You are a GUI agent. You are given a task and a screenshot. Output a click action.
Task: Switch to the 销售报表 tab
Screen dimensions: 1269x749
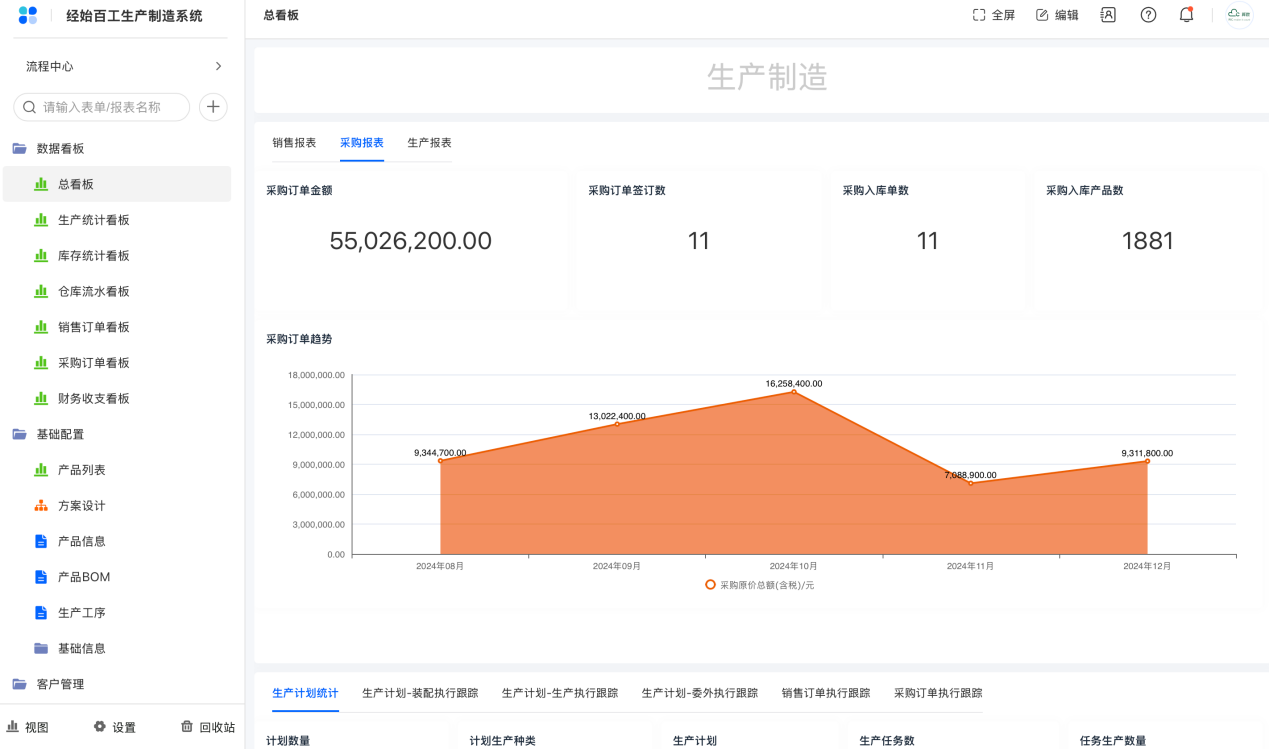tap(294, 143)
